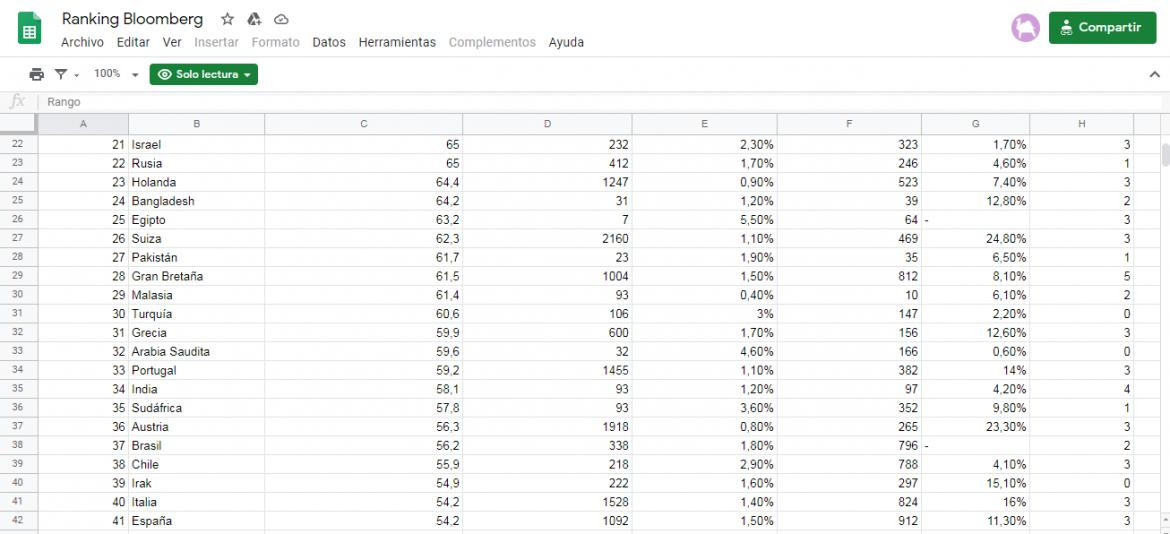Screen dimensions: 1170x534
Task: Select the cell containing Portugal
Action: (196, 370)
